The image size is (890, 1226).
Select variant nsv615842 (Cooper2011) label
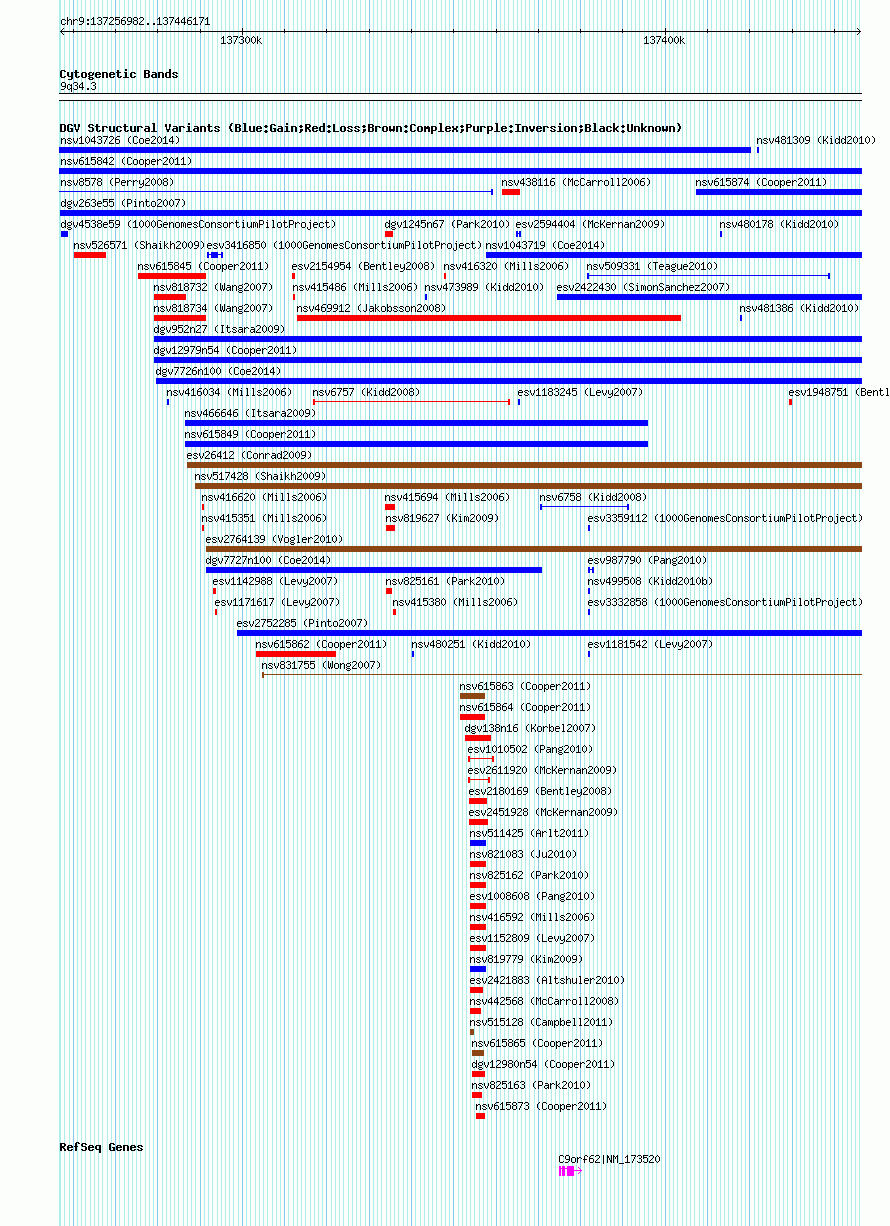(x=126, y=162)
